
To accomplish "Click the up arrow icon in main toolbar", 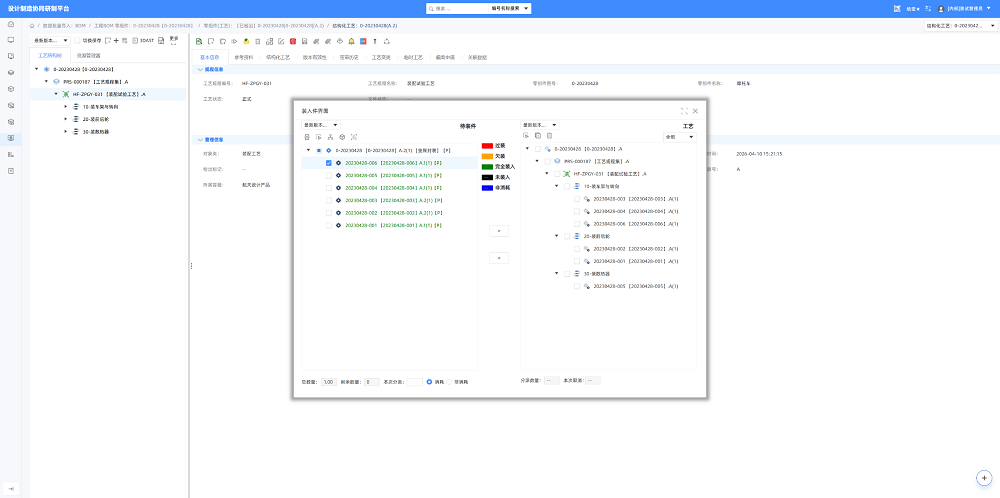I will click(374, 41).
